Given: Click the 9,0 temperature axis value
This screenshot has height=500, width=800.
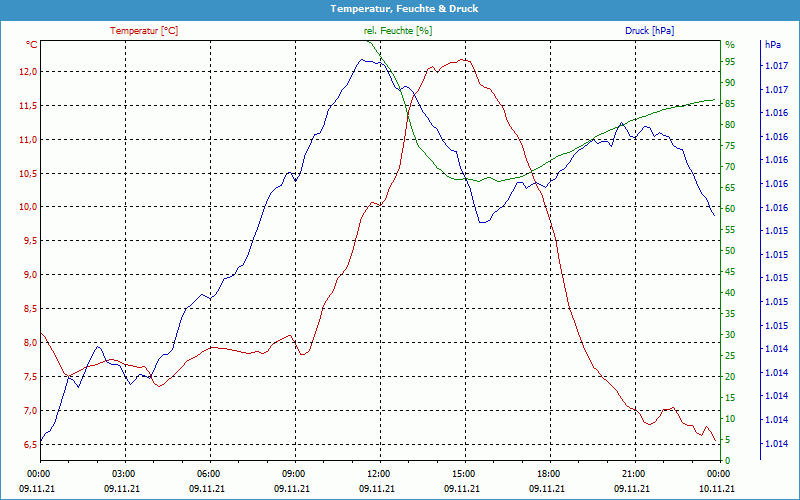Looking at the screenshot, I should [x=30, y=275].
